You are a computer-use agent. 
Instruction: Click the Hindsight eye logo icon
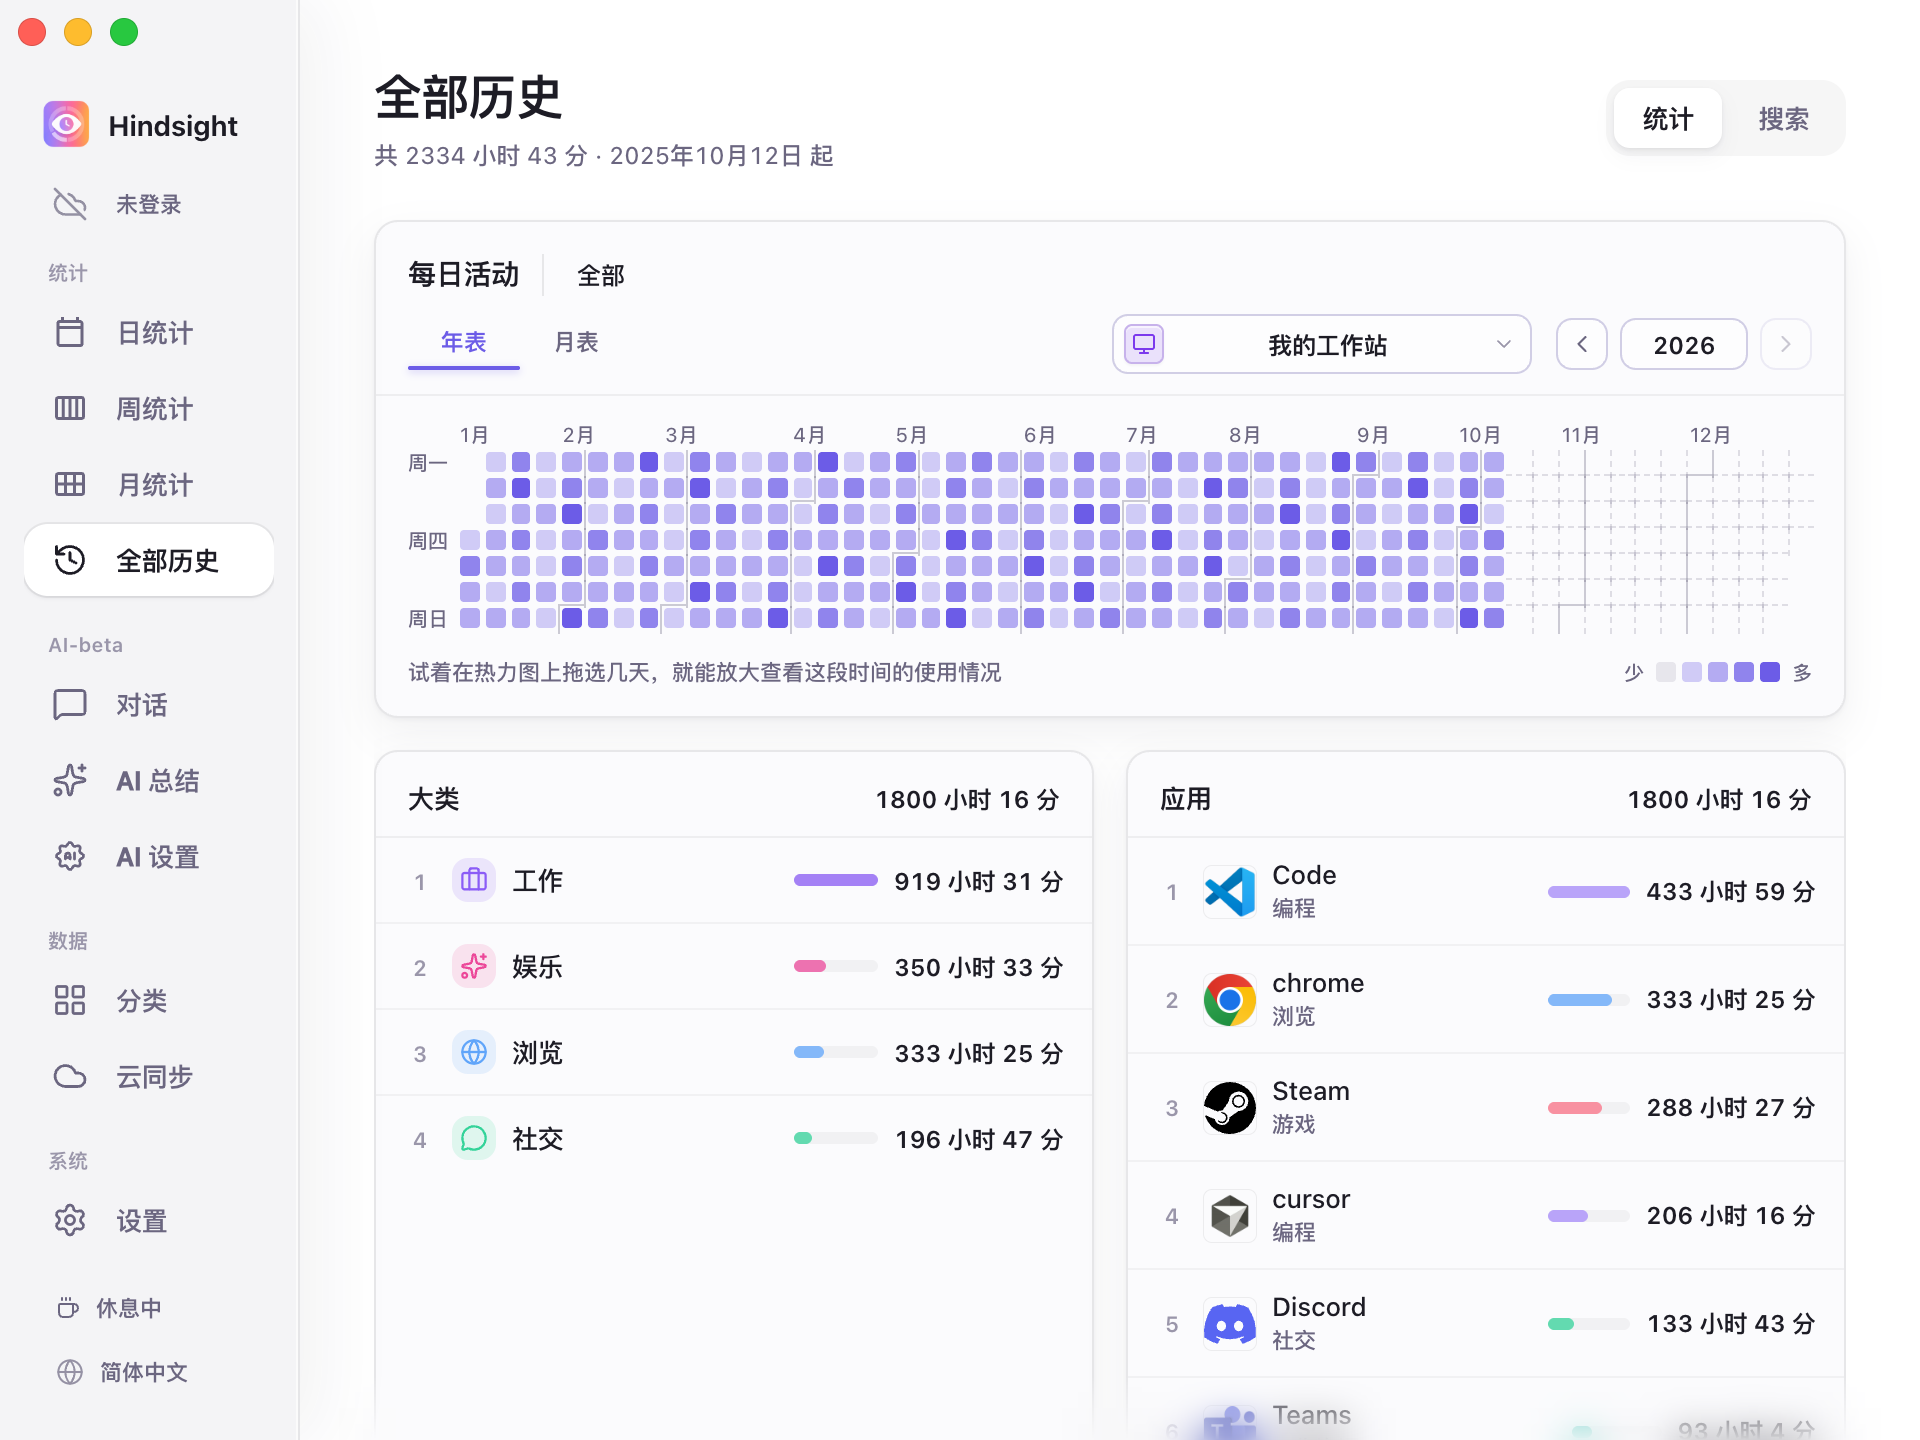pyautogui.click(x=66, y=125)
